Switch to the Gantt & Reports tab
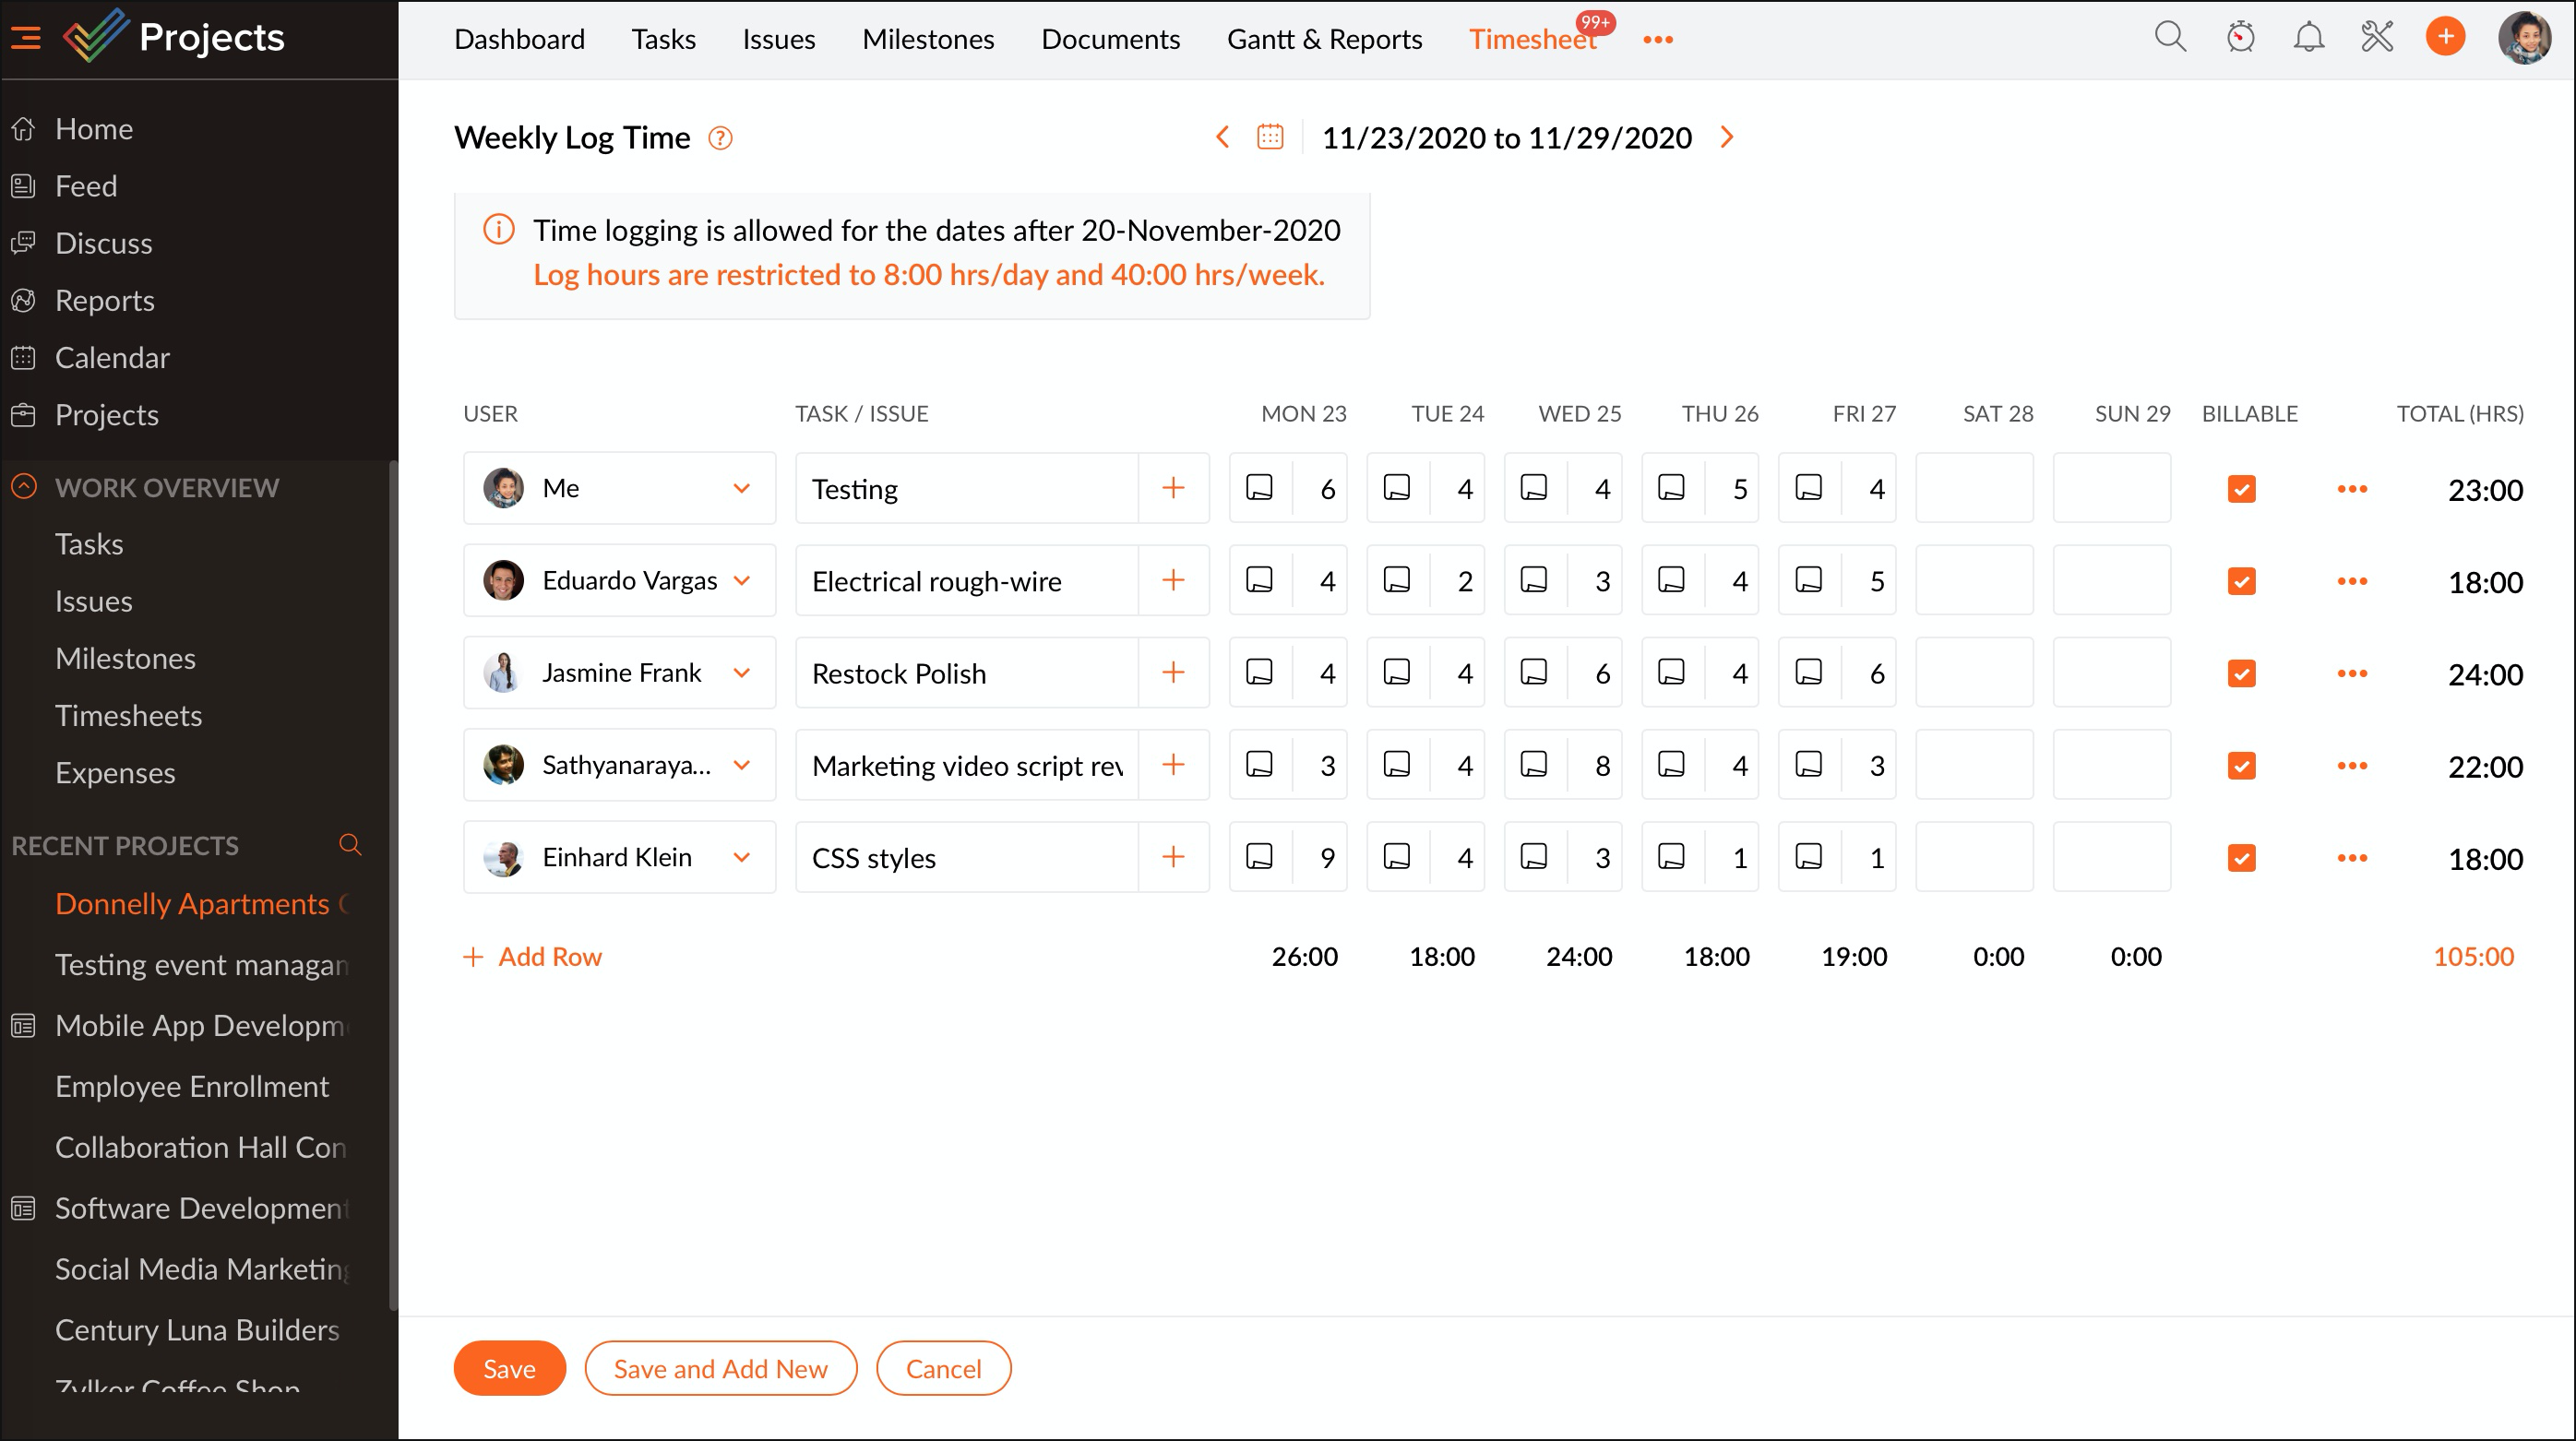Screen dimensions: 2576x1441 (1324, 39)
